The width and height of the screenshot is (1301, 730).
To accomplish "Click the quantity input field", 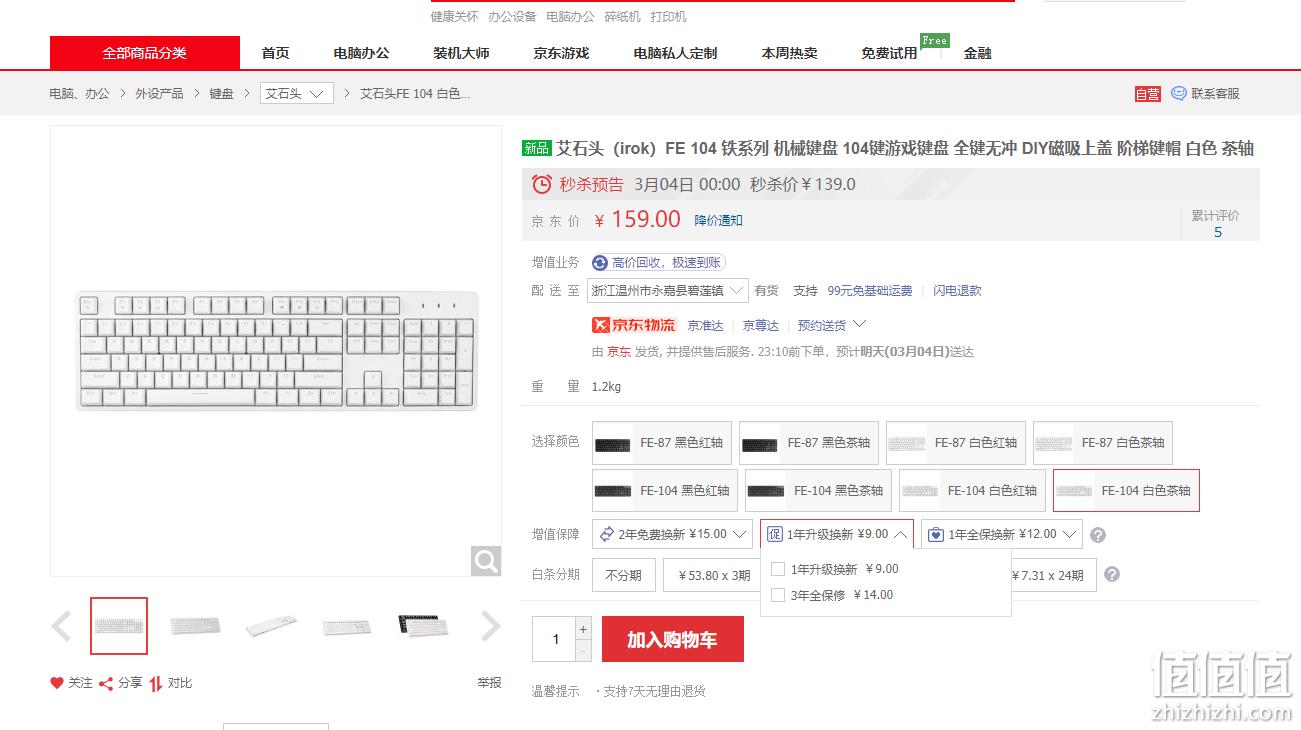I will coord(555,639).
